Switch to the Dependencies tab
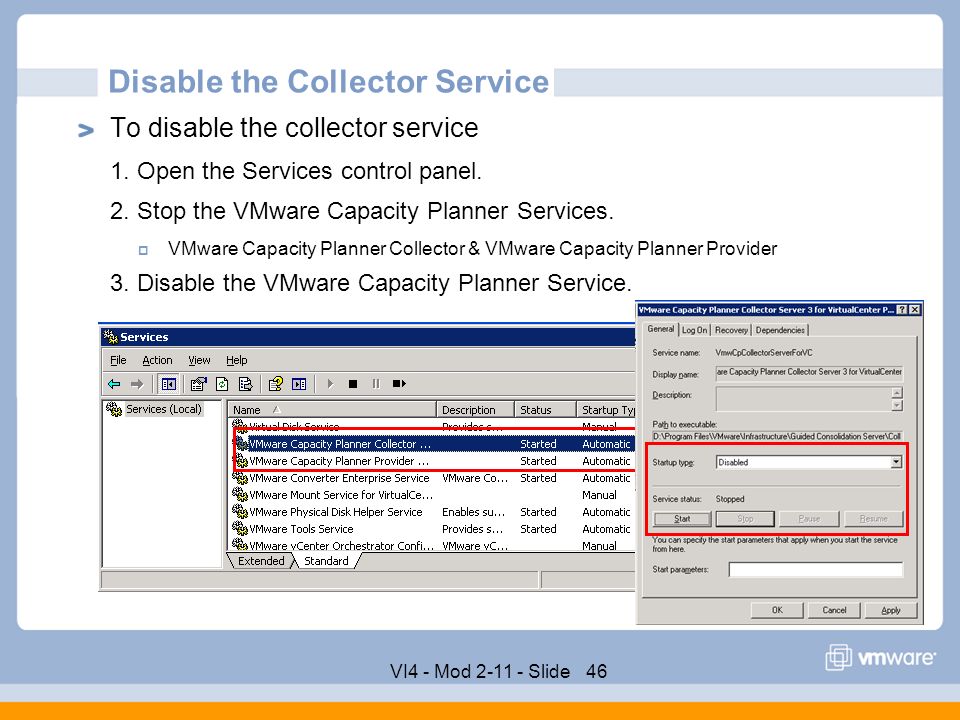The width and height of the screenshot is (960, 720). (780, 330)
